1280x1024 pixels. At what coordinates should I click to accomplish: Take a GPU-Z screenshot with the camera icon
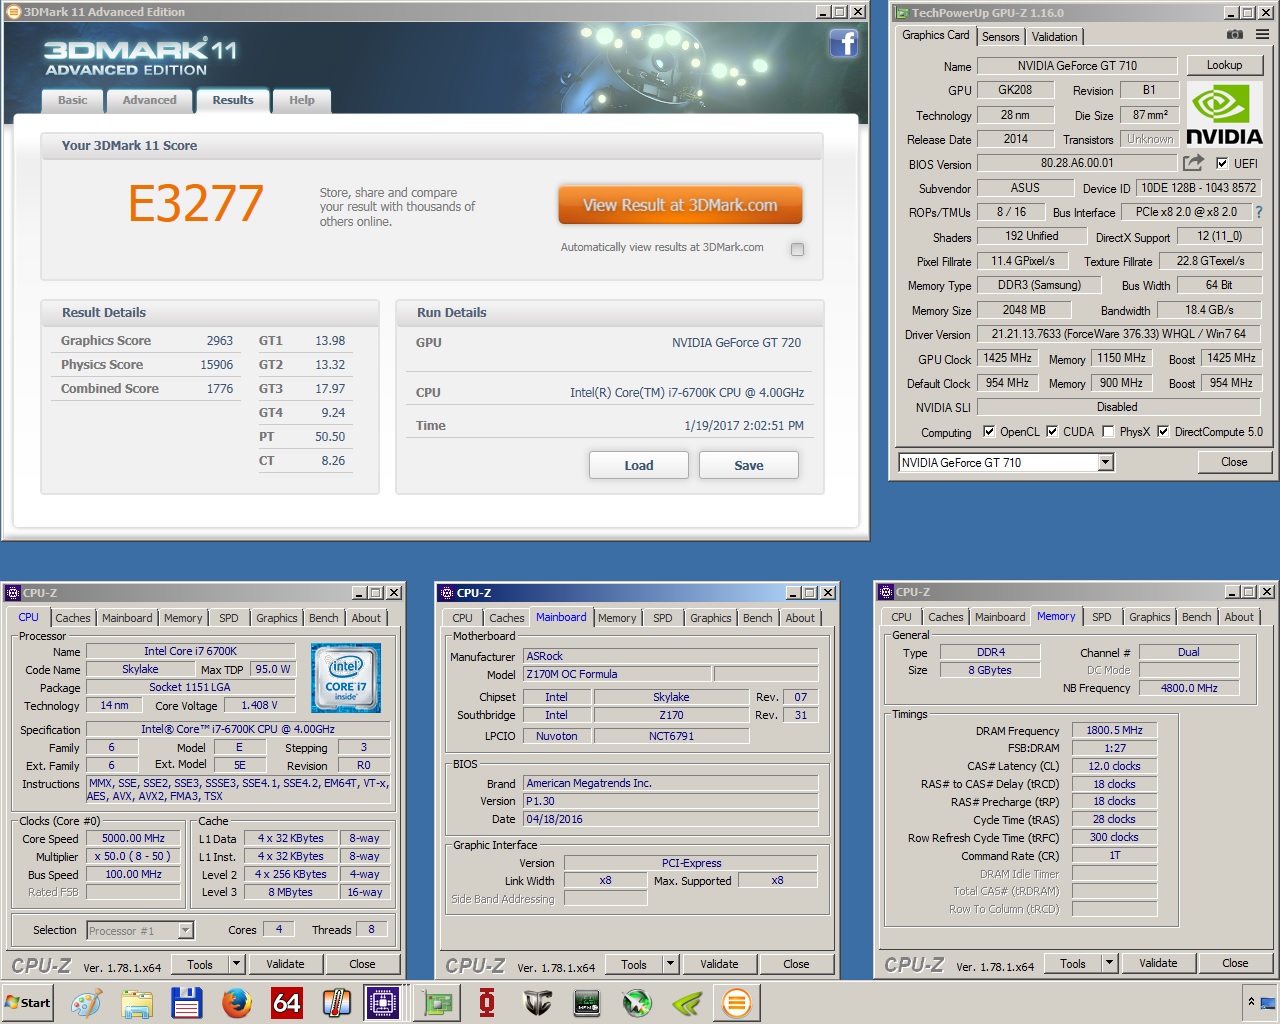(x=1235, y=34)
